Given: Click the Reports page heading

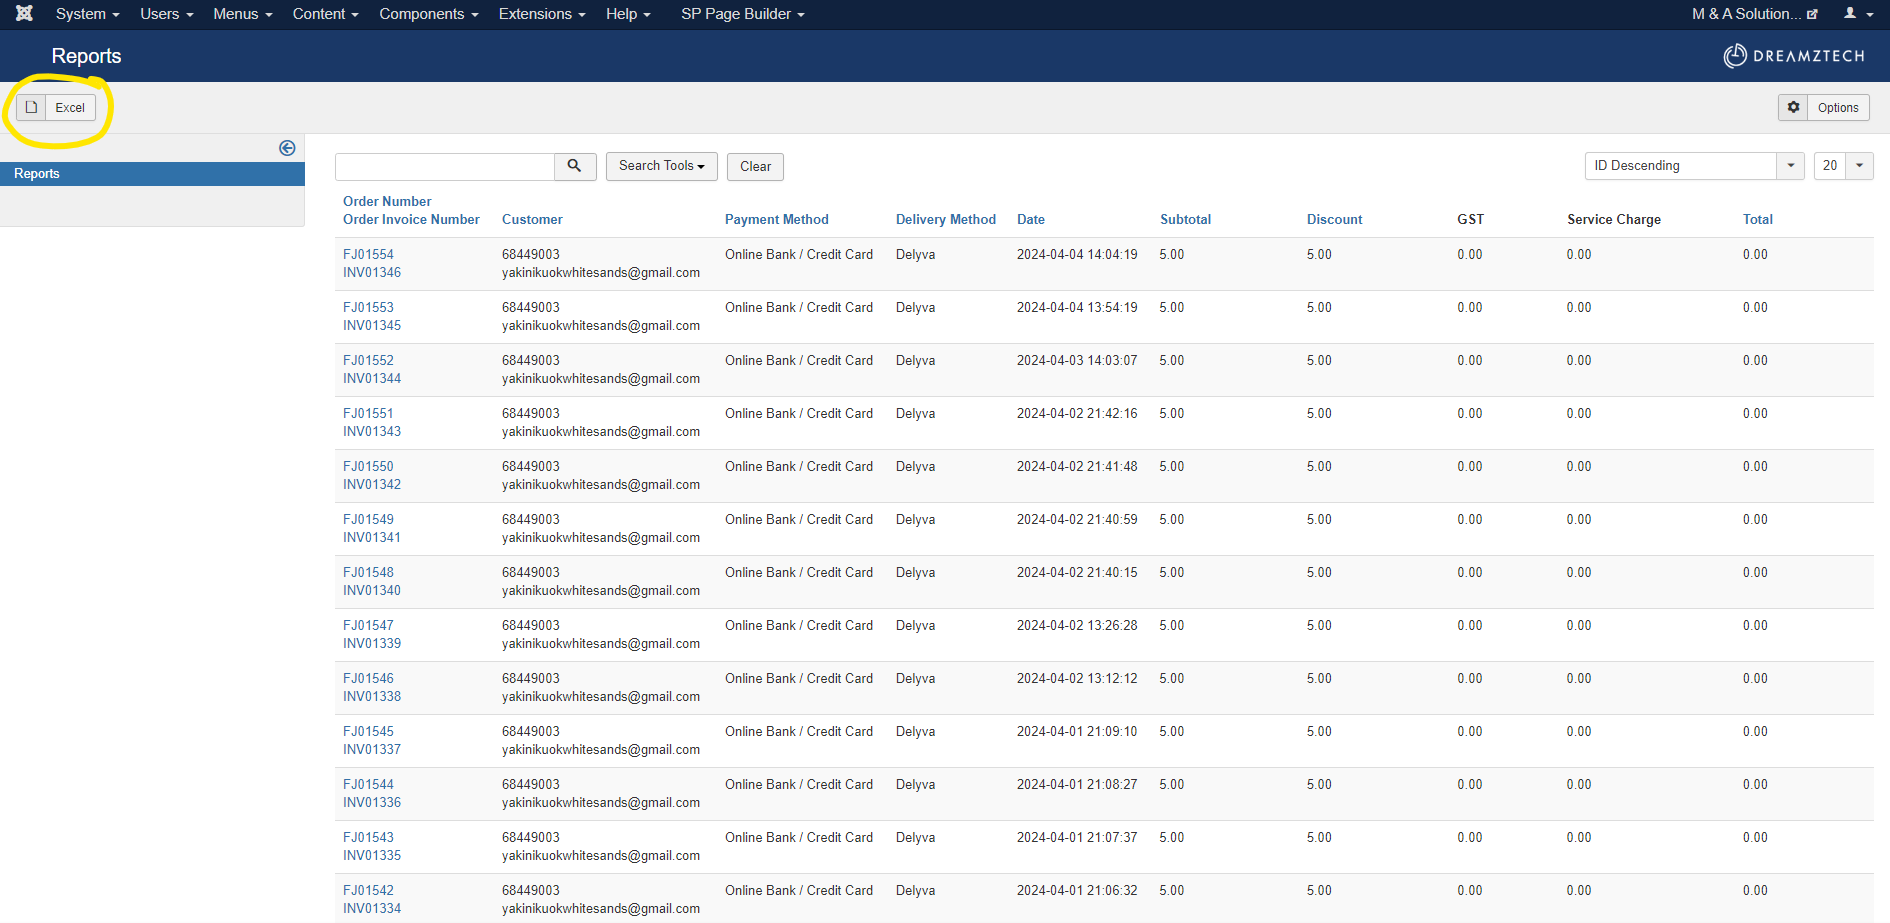Looking at the screenshot, I should (86, 56).
